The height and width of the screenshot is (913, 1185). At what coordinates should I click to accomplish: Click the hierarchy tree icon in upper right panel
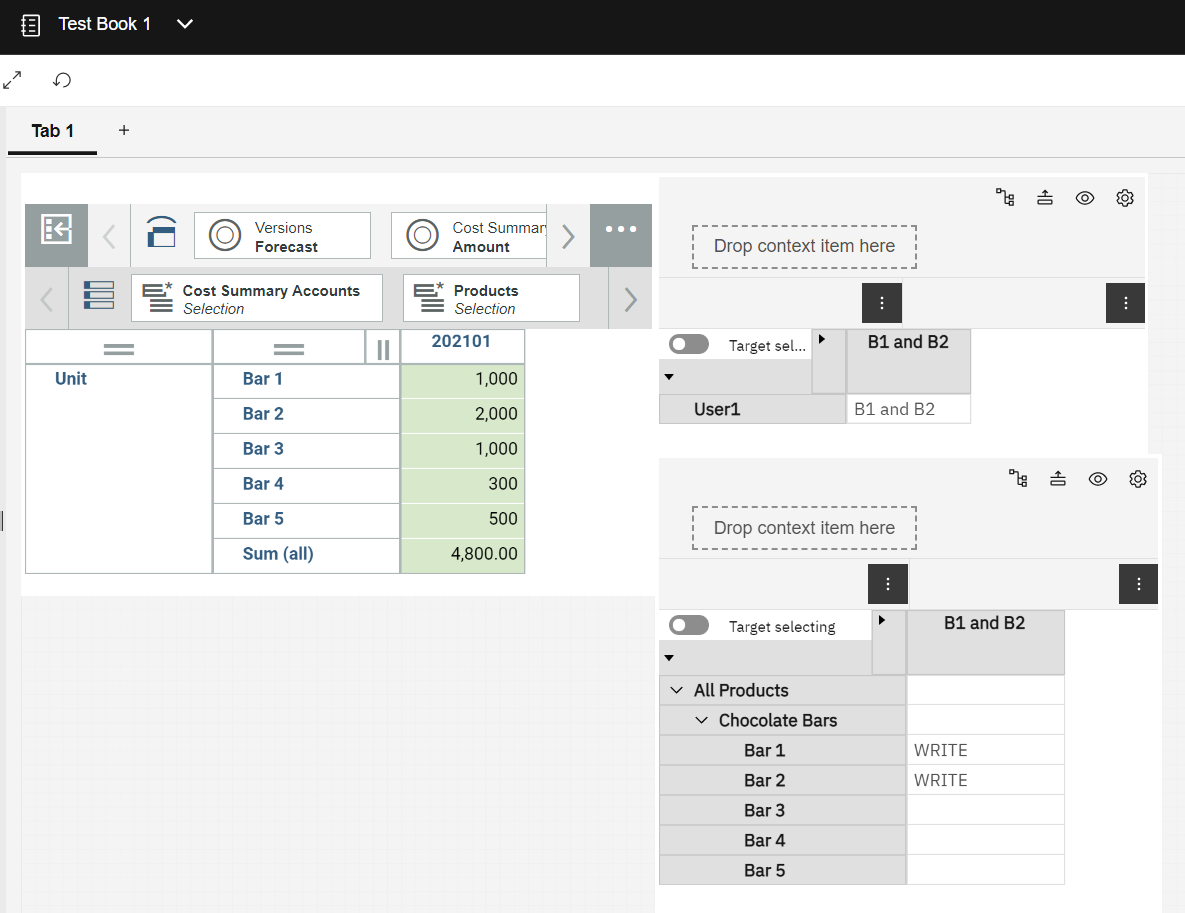pos(1005,198)
